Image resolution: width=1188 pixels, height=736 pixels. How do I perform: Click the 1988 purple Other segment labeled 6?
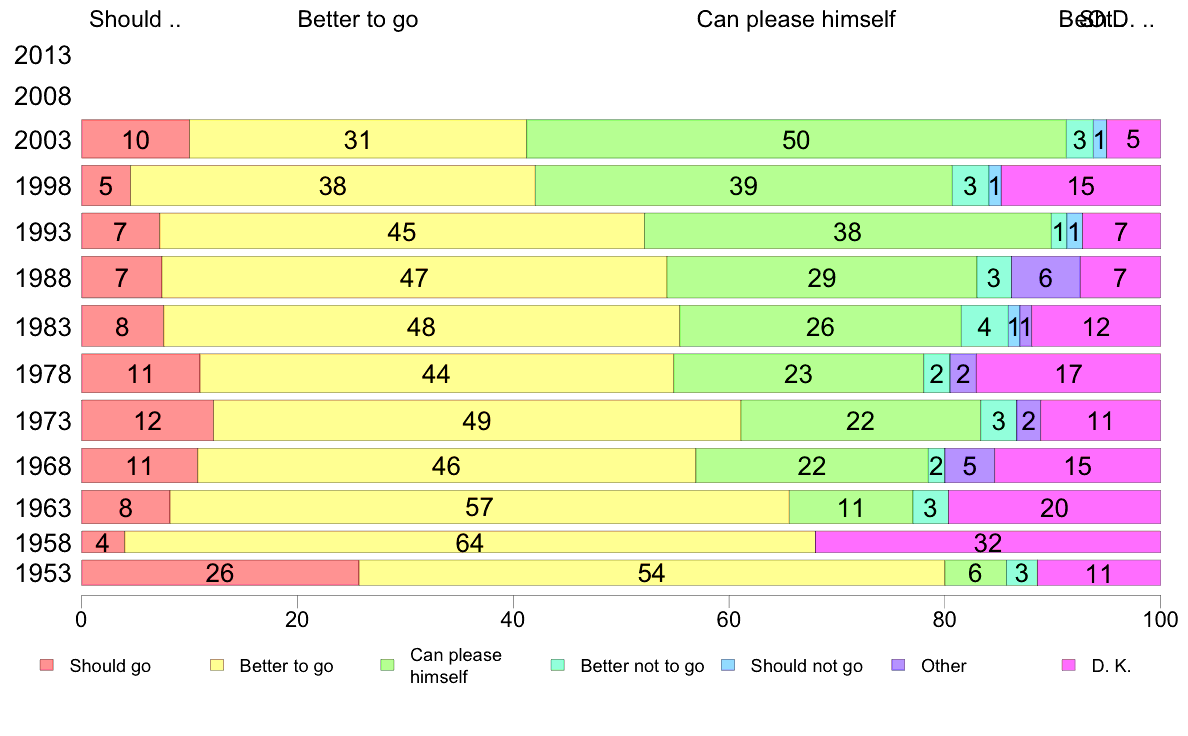1046,277
